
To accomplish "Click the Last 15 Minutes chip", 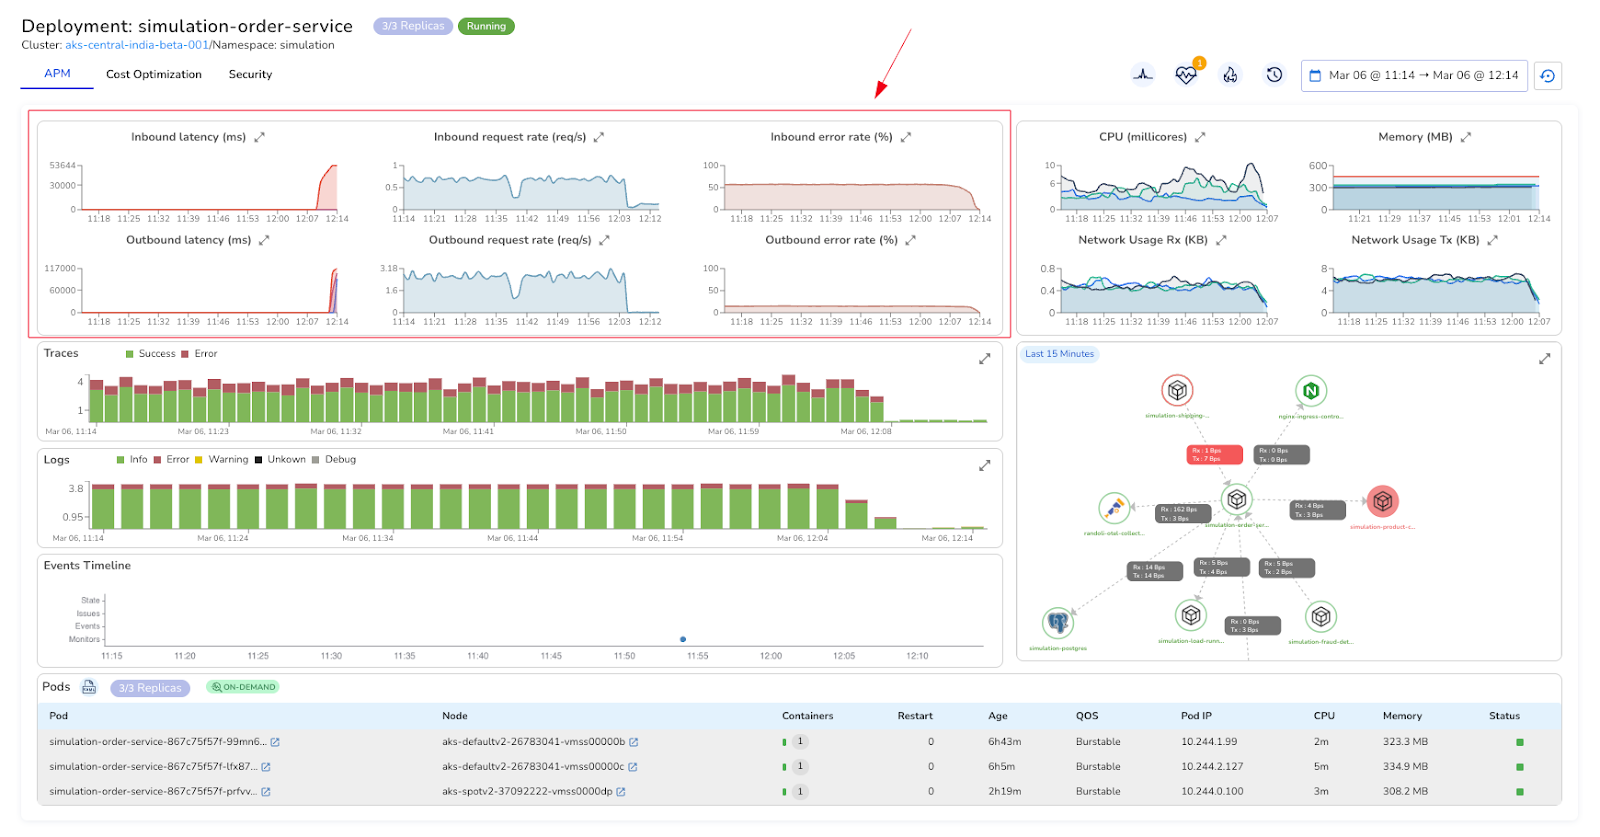I will pos(1060,354).
